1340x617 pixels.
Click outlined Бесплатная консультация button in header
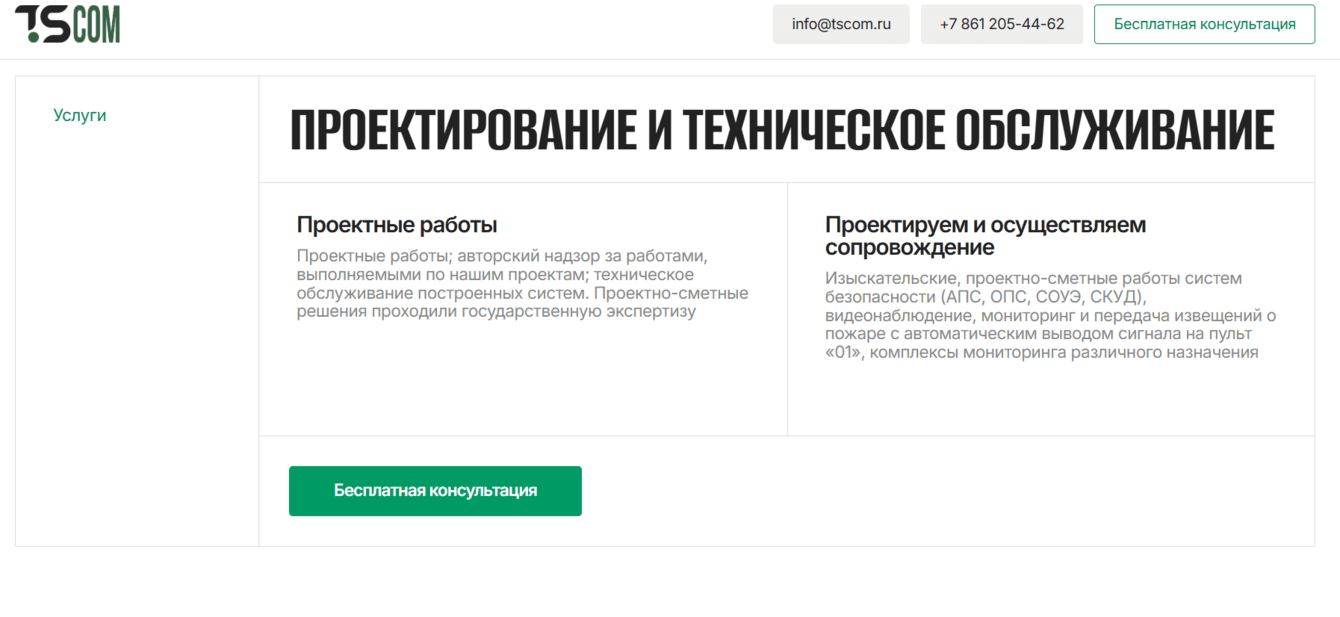coord(1205,24)
